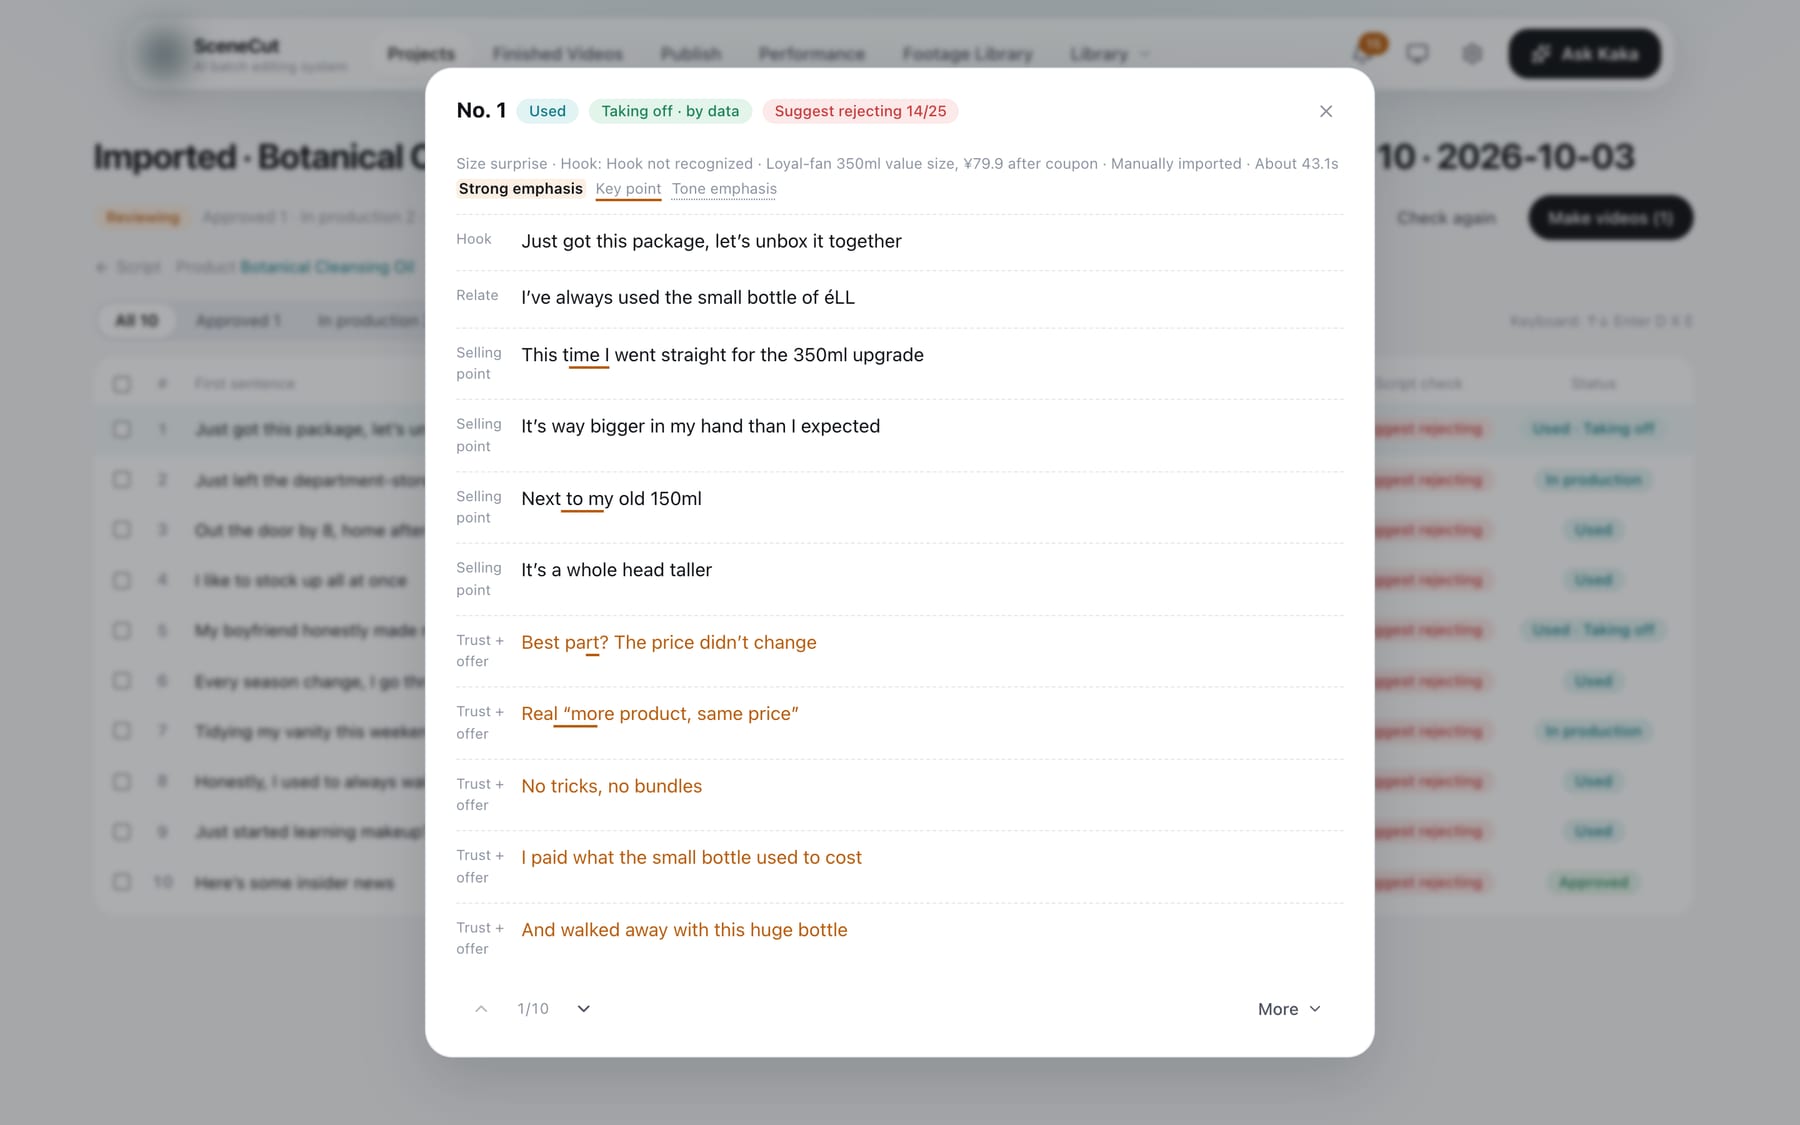The width and height of the screenshot is (1800, 1125).
Task: Click the hook line about unboxing
Action: 711,241
